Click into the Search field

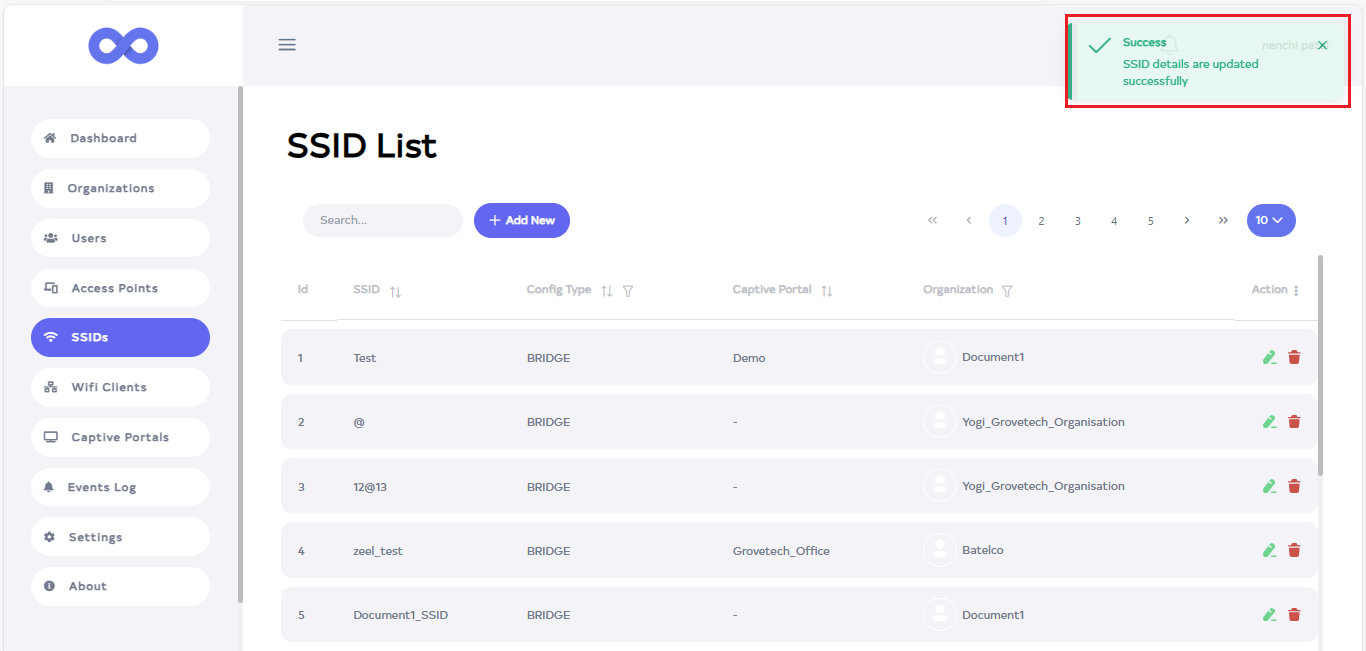click(383, 220)
